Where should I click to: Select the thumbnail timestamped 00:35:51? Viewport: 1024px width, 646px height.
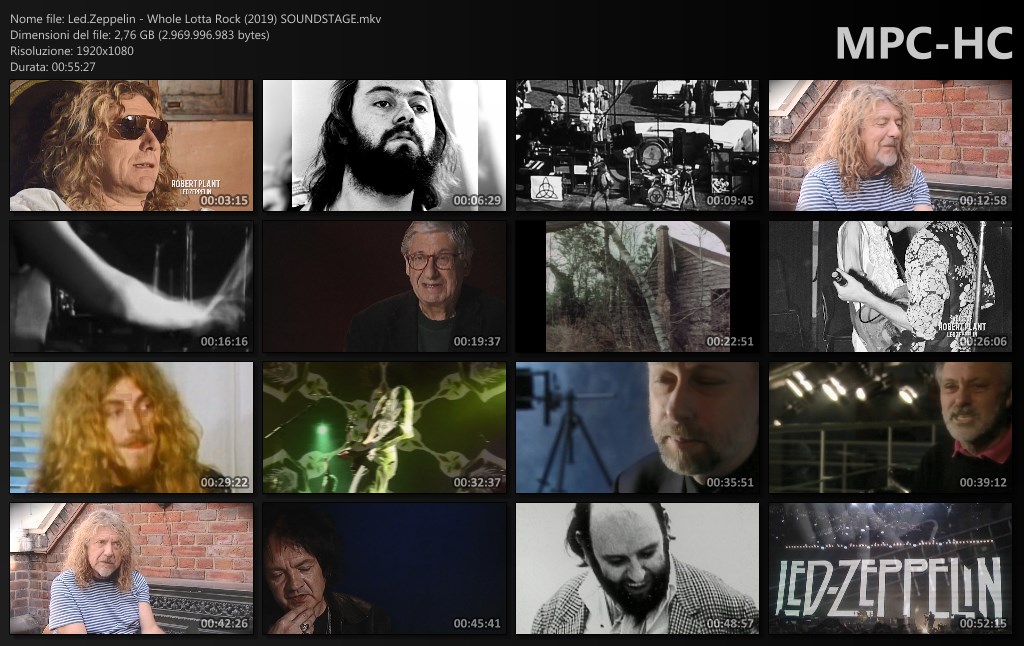tap(637, 427)
